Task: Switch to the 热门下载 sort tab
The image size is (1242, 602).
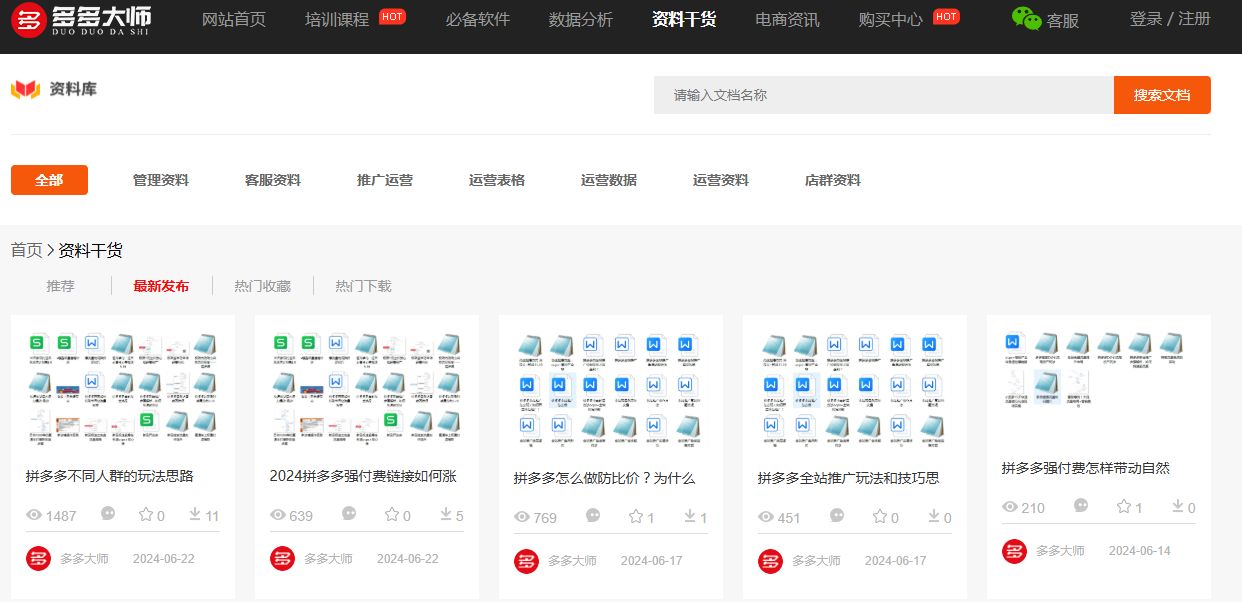Action: (x=363, y=286)
